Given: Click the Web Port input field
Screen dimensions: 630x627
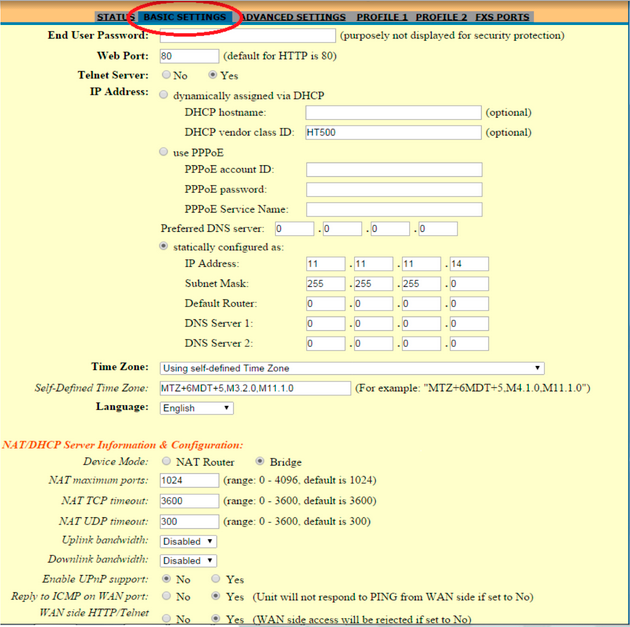Looking at the screenshot, I should 189,56.
